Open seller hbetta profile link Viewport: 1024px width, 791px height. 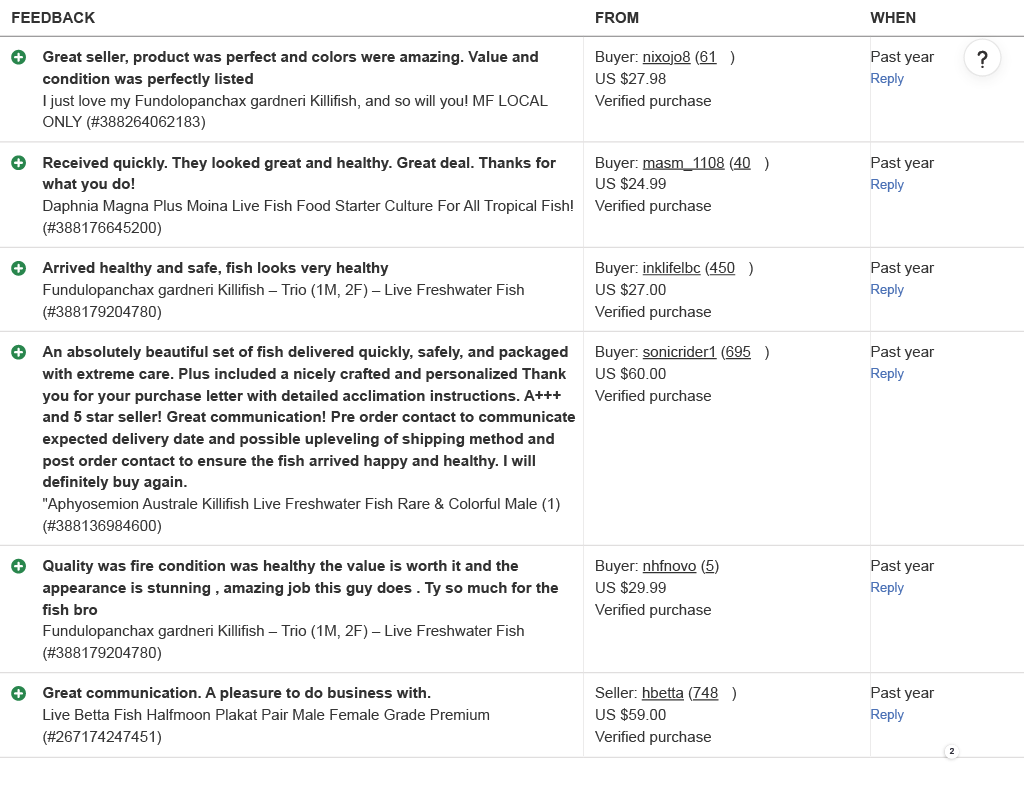[663, 693]
